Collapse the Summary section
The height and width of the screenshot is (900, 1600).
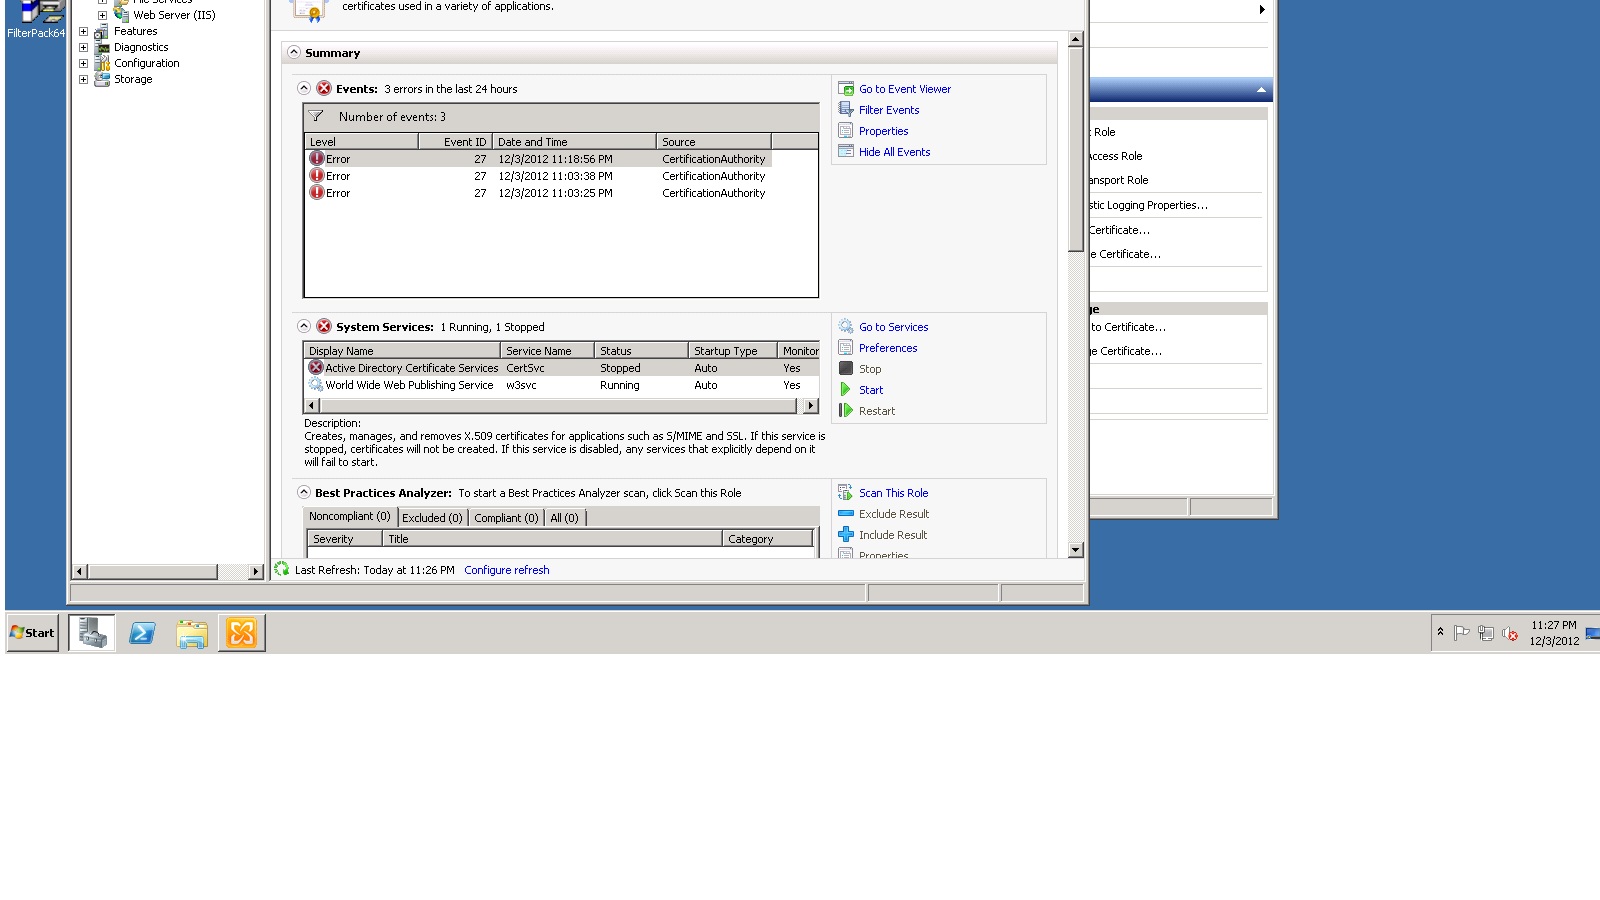tap(294, 52)
